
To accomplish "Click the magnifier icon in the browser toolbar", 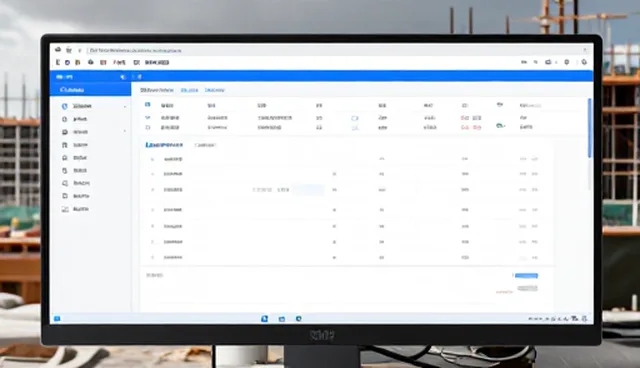I will tap(536, 62).
